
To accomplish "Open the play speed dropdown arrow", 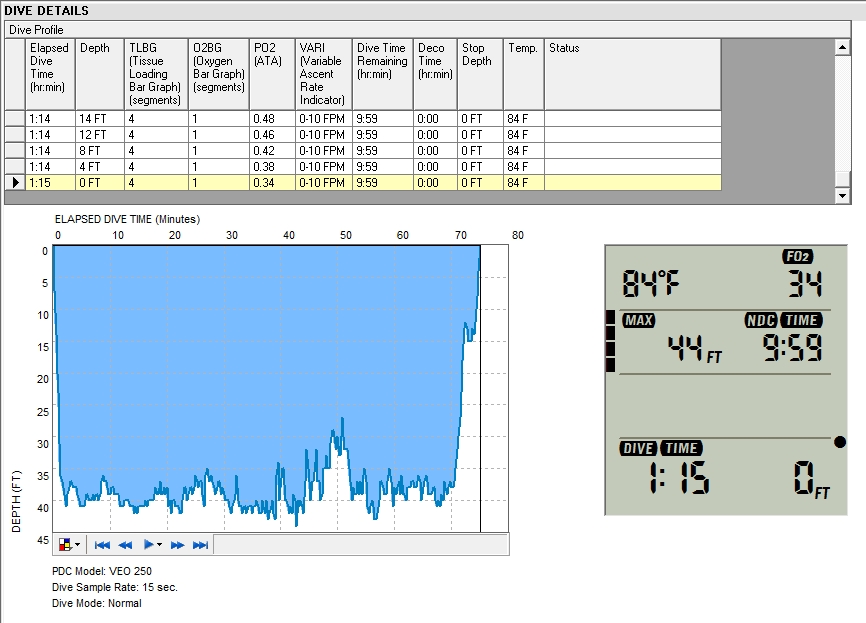I will click(159, 545).
